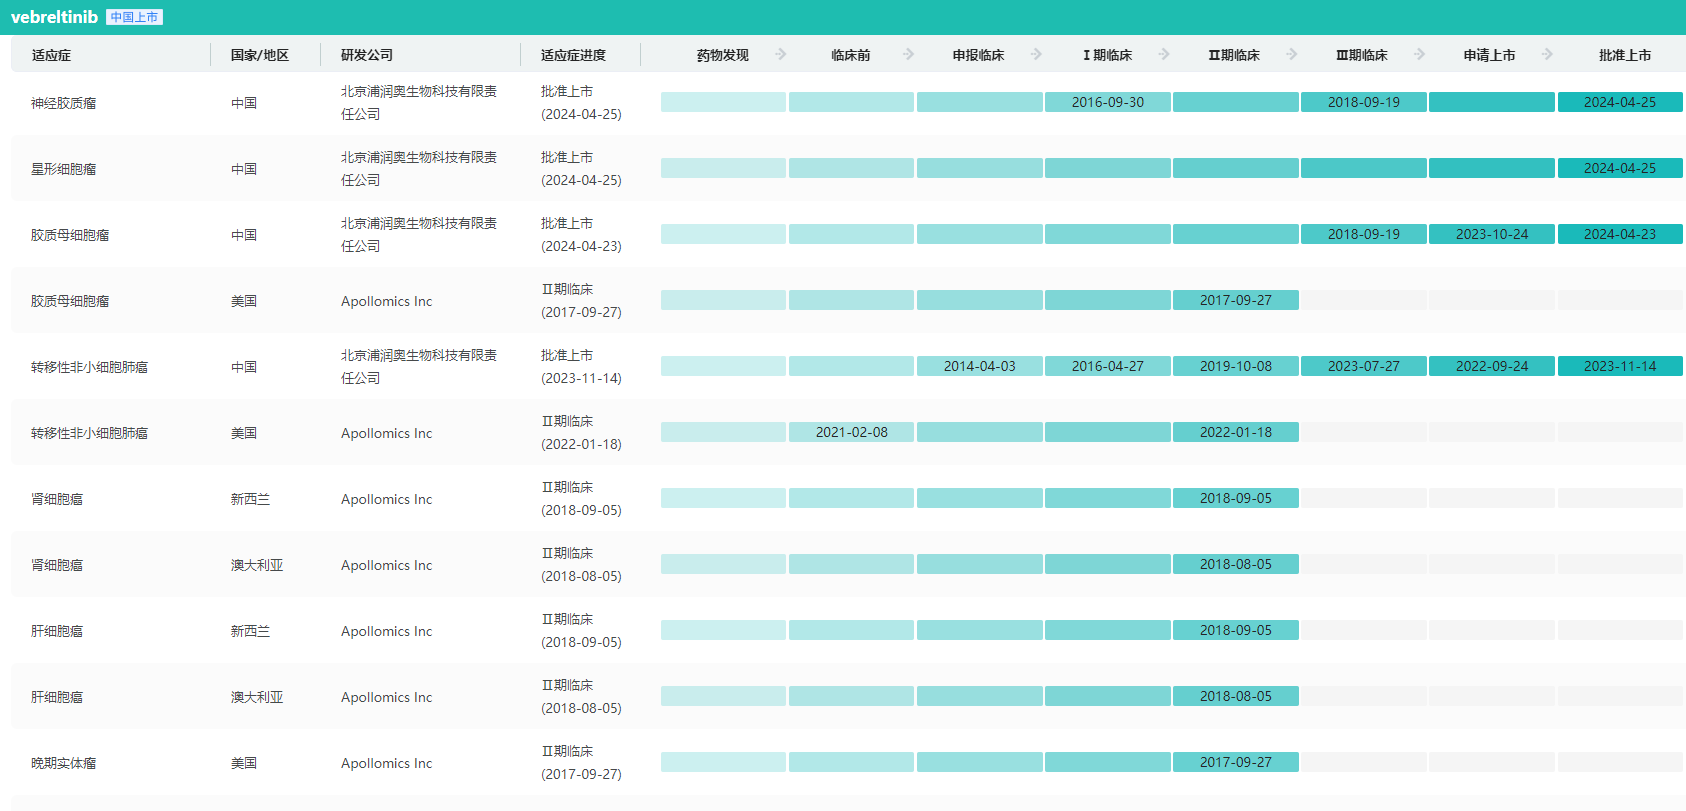Click the 批准上市 stage column header
The width and height of the screenshot is (1686, 811).
[1624, 55]
